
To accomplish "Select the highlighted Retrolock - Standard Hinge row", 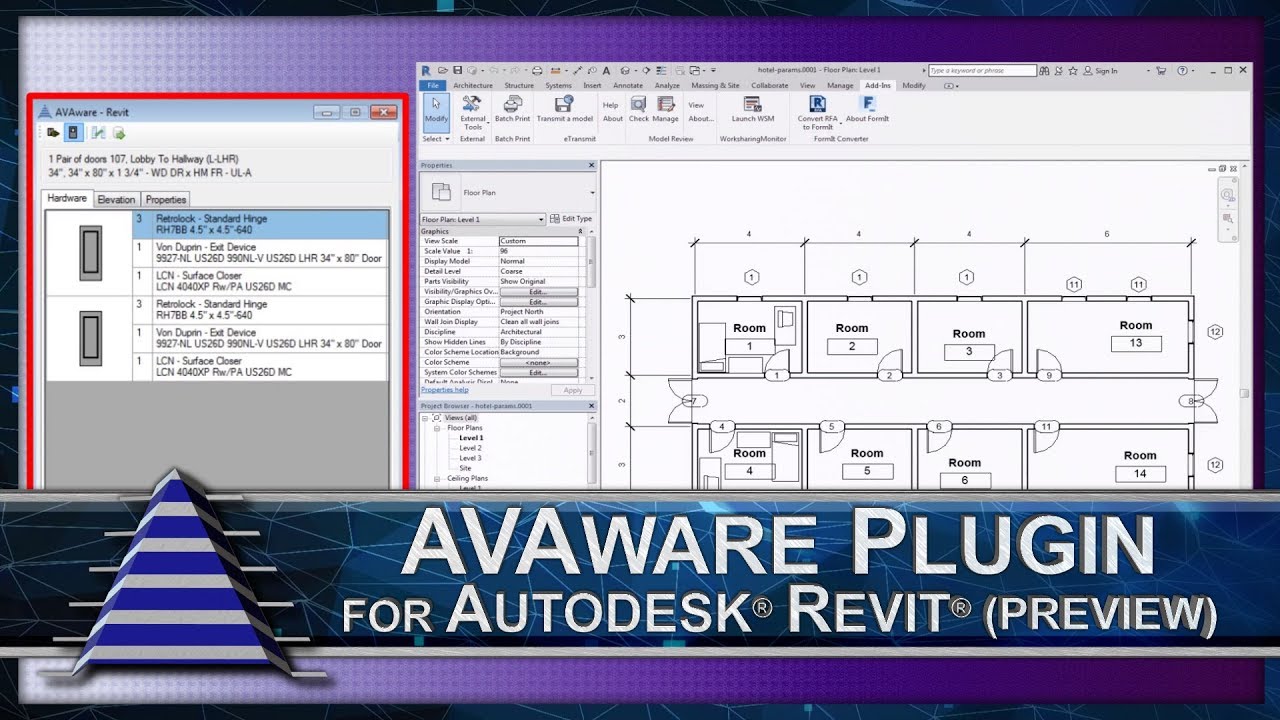I will 260,224.
